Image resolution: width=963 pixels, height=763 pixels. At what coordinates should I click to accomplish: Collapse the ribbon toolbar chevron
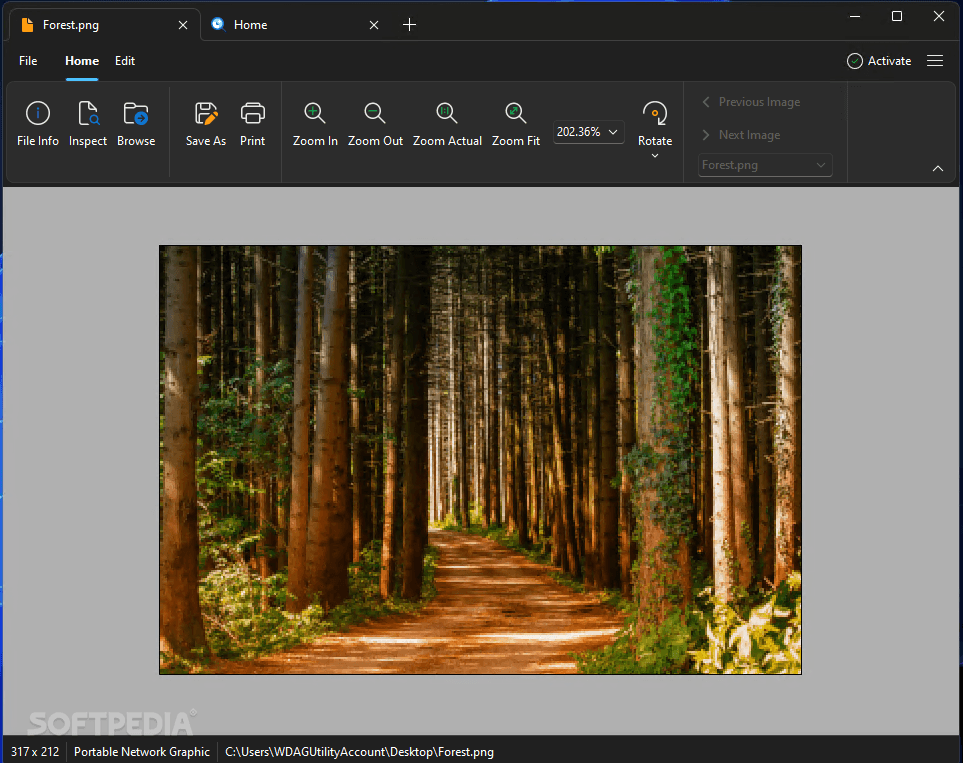pyautogui.click(x=938, y=168)
